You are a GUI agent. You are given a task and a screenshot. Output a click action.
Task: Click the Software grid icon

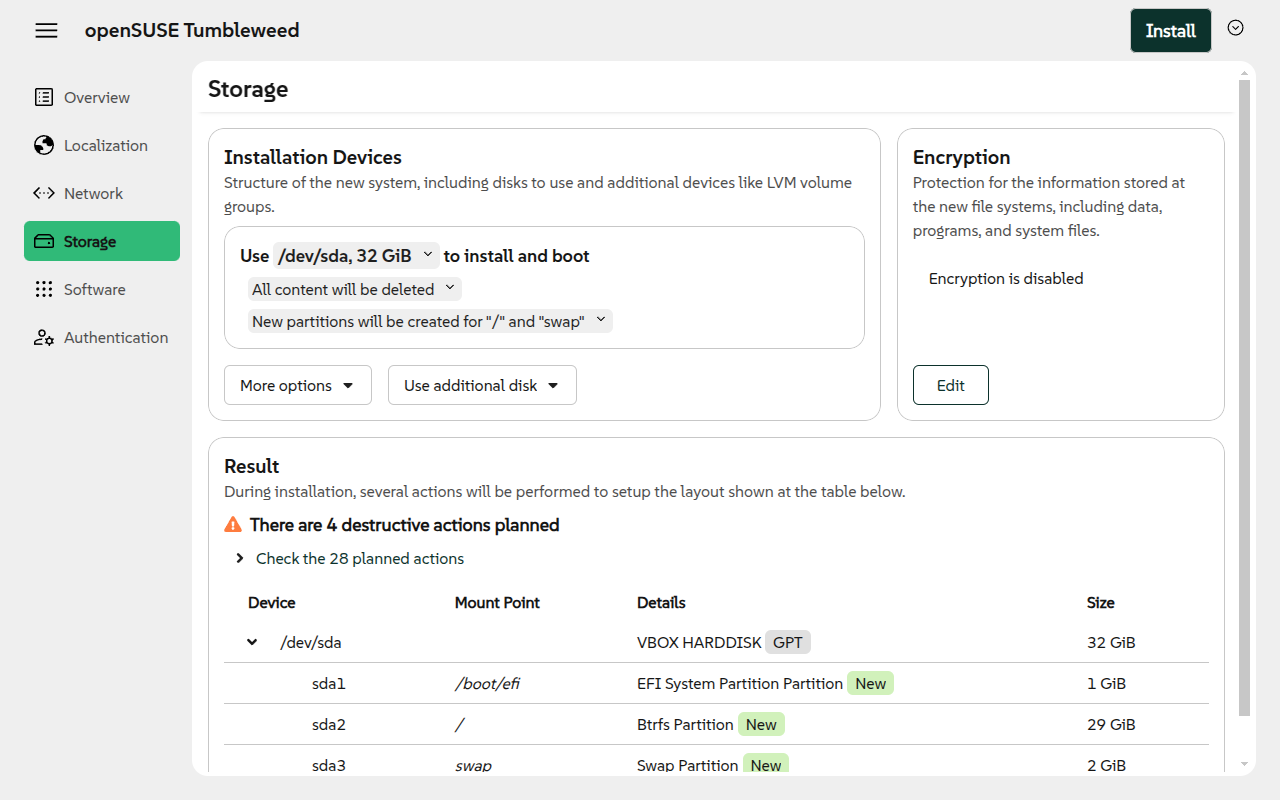44,289
